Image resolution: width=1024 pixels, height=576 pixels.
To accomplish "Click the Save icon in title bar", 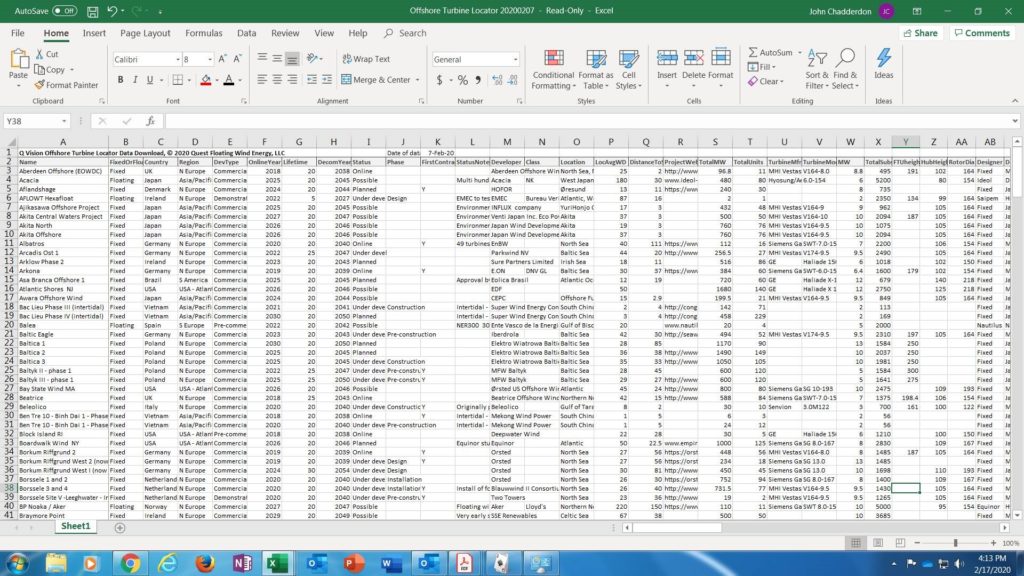I will point(92,11).
